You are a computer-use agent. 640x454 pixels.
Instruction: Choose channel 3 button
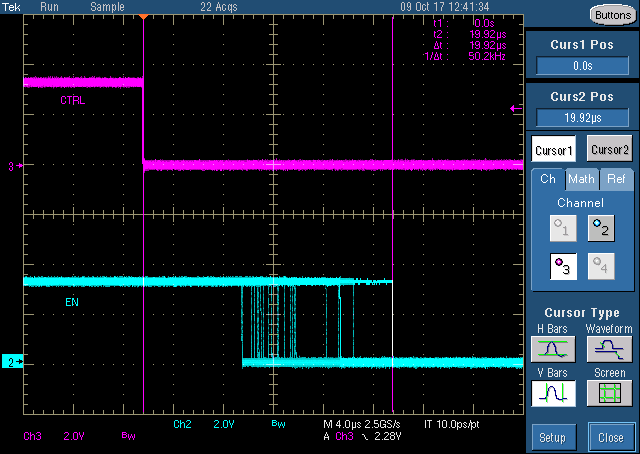pos(563,266)
